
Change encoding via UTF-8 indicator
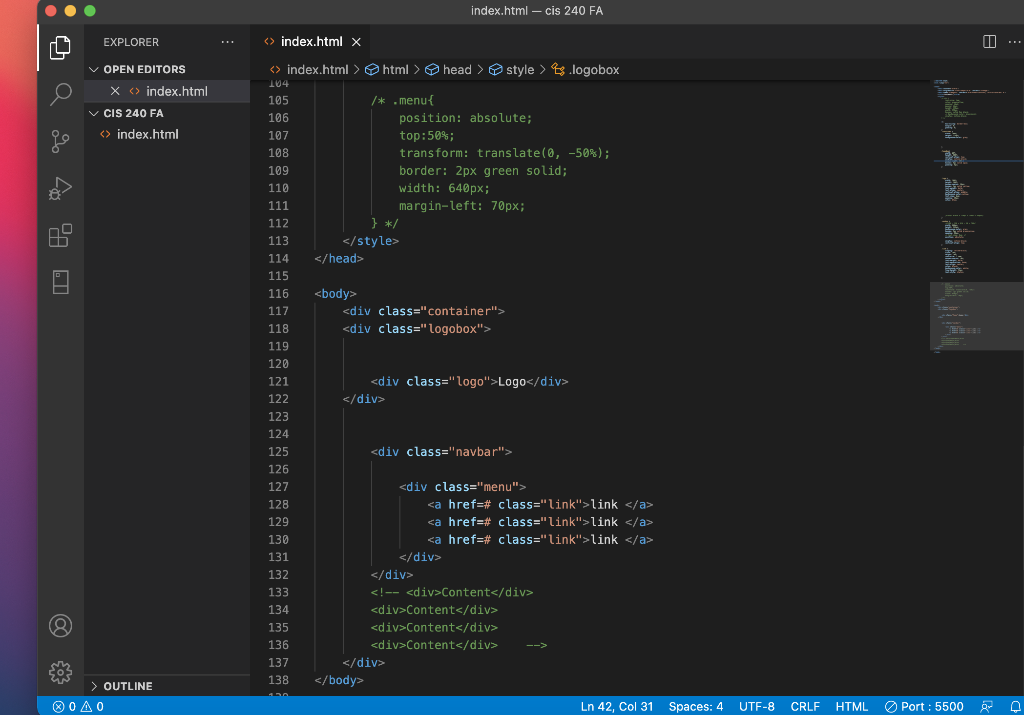(x=756, y=707)
